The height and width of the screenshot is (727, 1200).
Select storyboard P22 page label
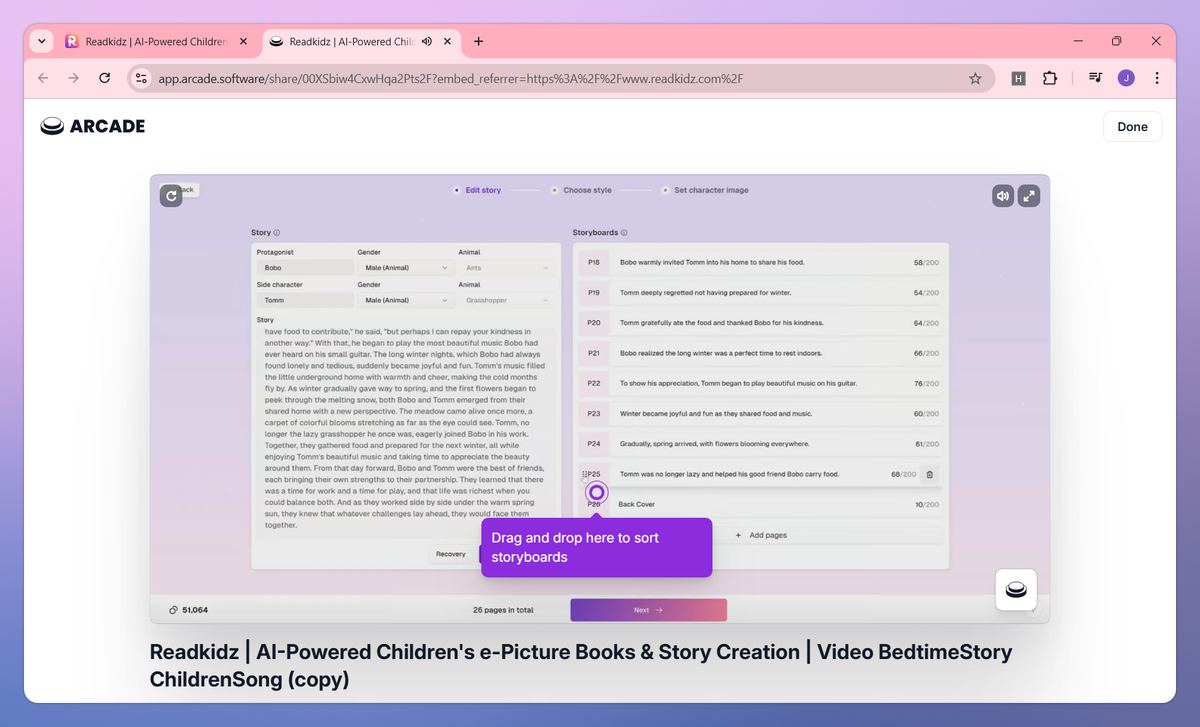point(594,383)
